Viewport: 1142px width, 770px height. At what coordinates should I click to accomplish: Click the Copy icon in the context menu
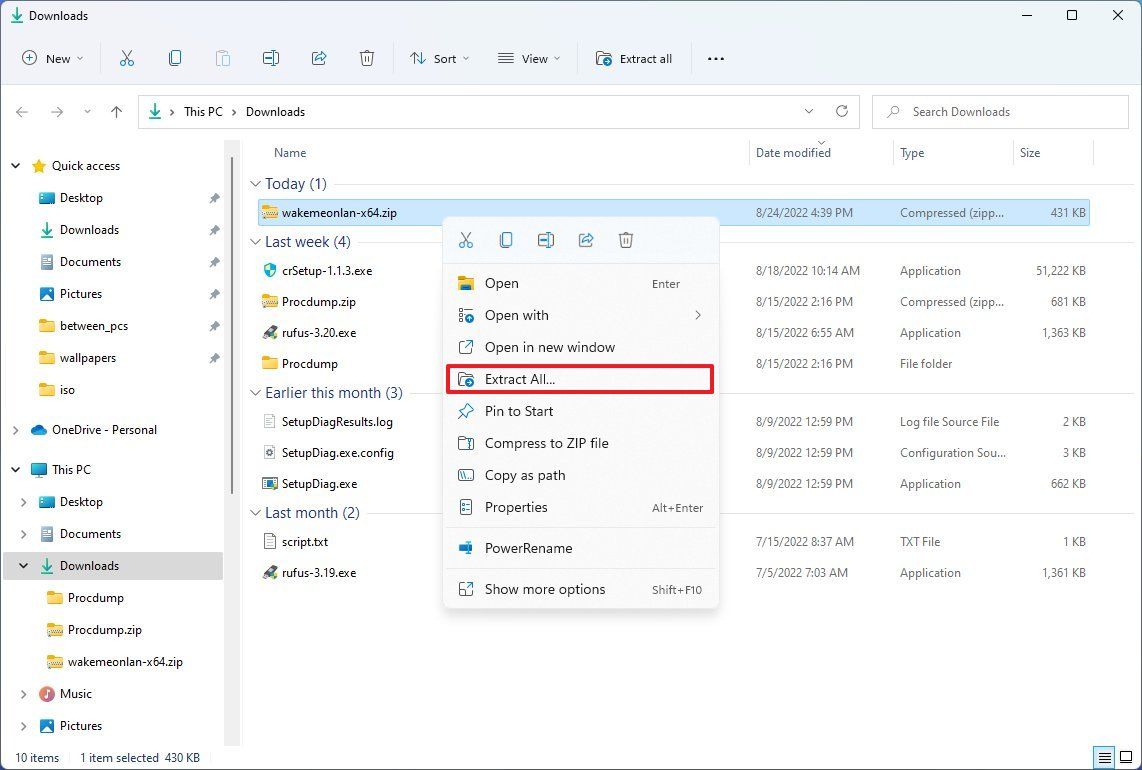coord(506,240)
